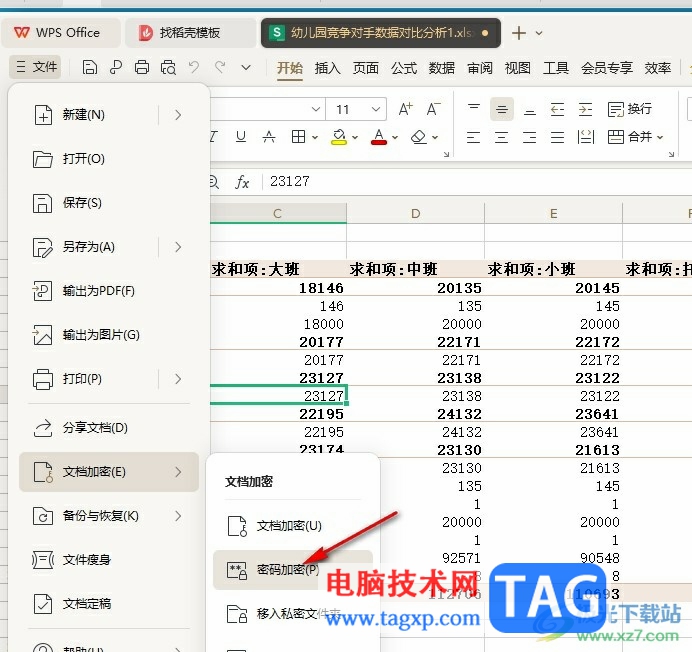This screenshot has height=652, width=692.
Task: Open the 文件 menu button
Action: coord(35,67)
